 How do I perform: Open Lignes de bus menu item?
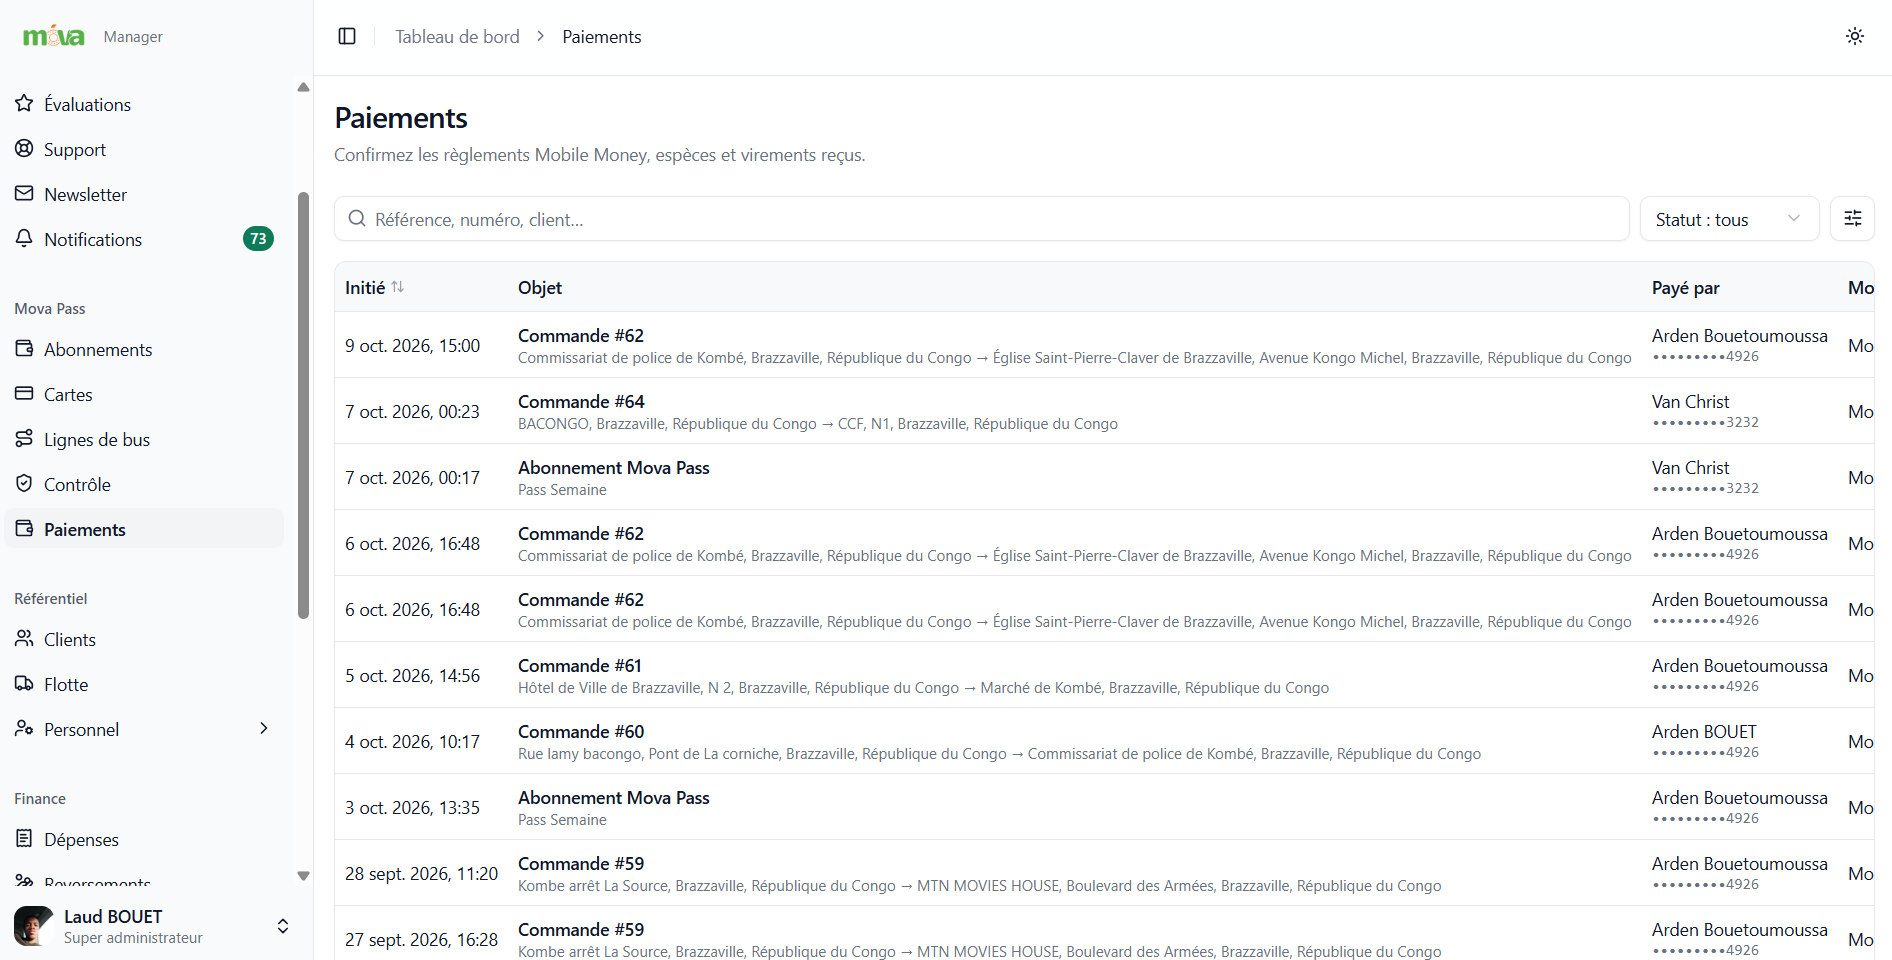[x=144, y=439]
